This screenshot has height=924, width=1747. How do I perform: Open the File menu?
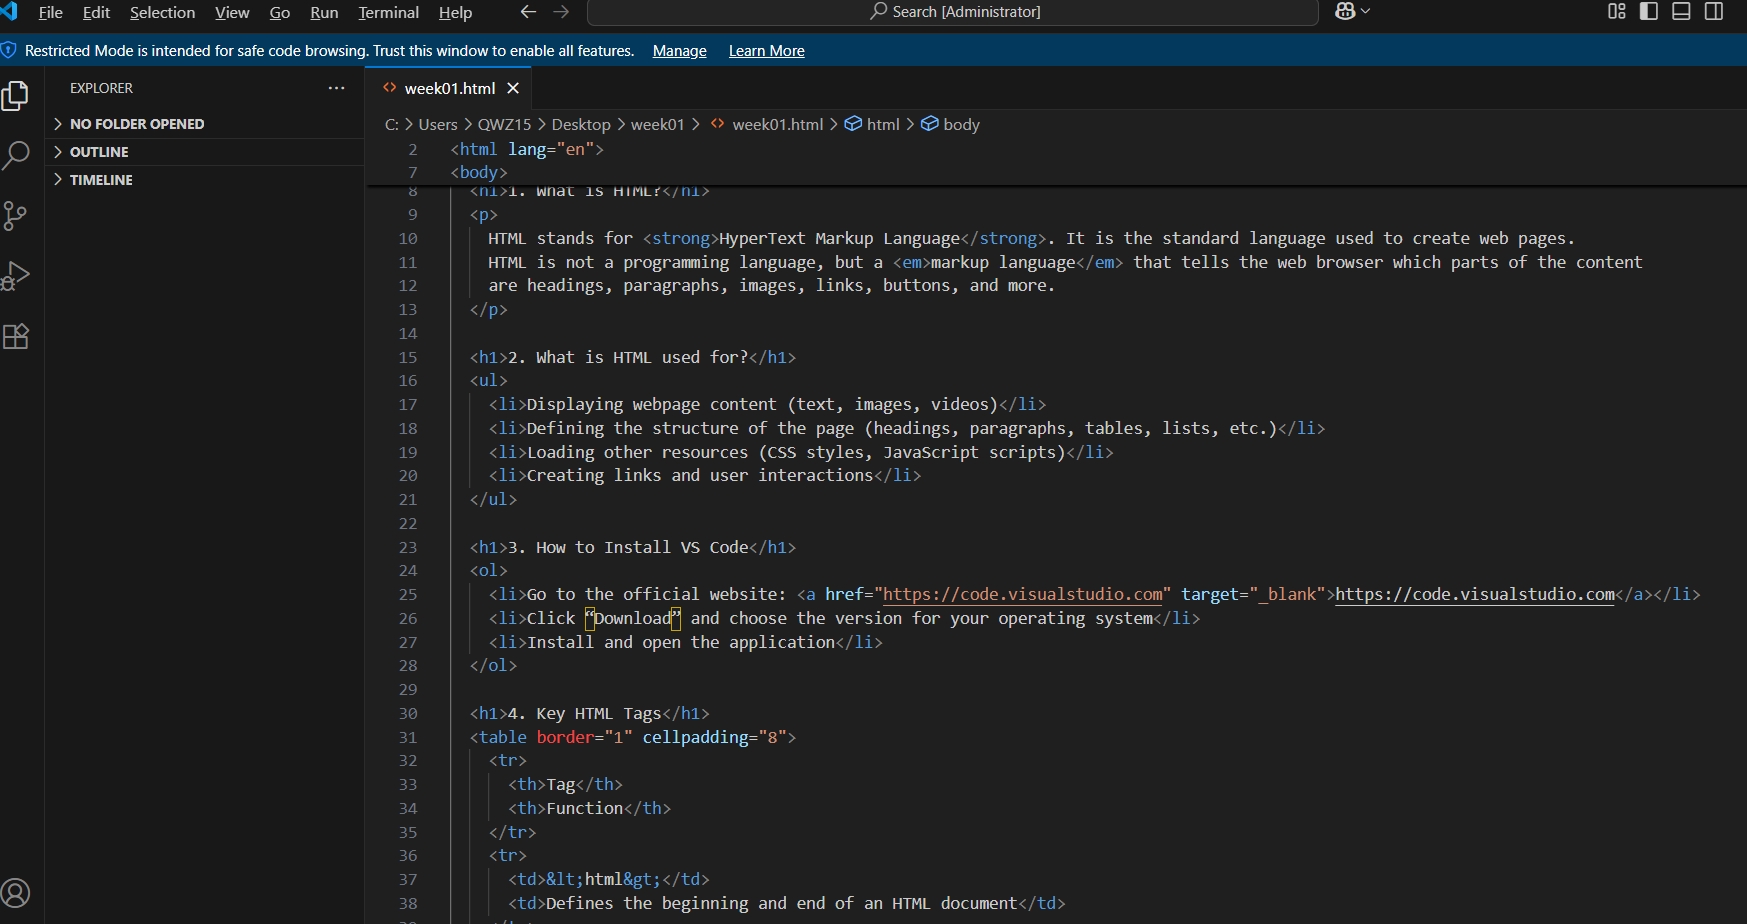point(50,12)
